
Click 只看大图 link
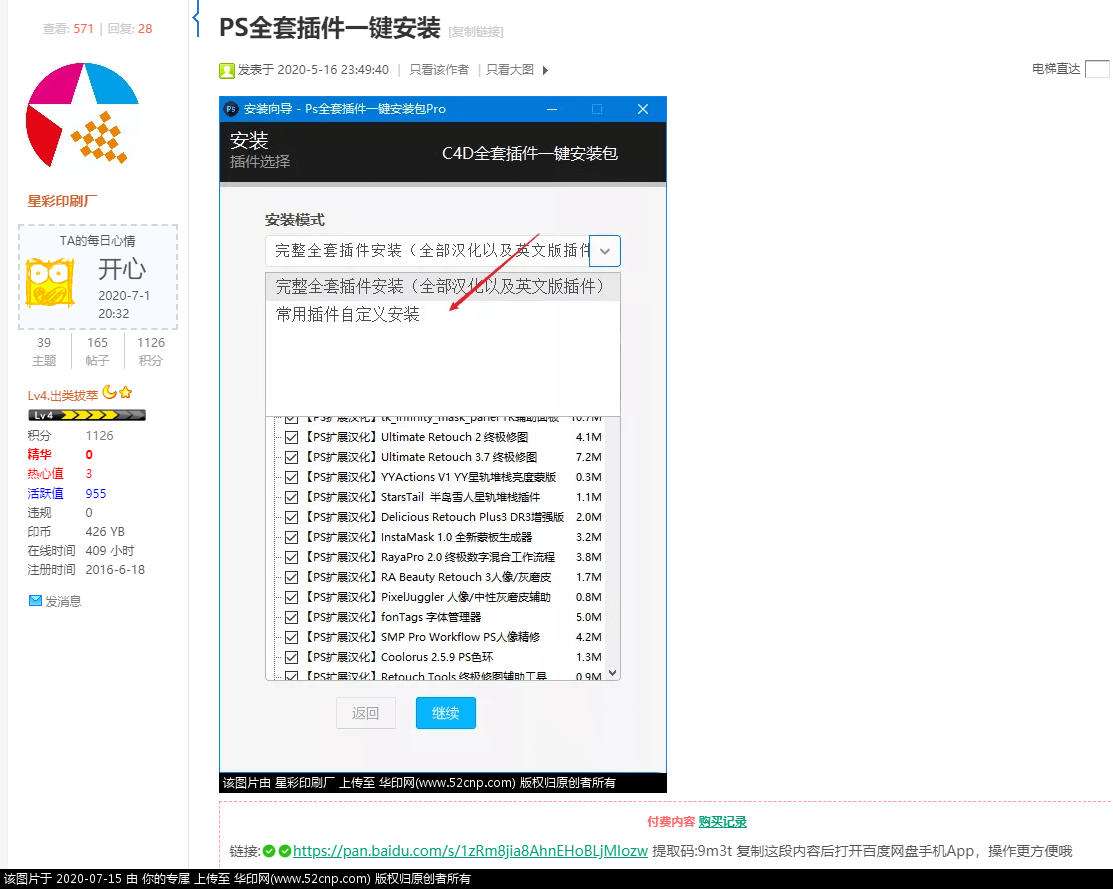[510, 70]
